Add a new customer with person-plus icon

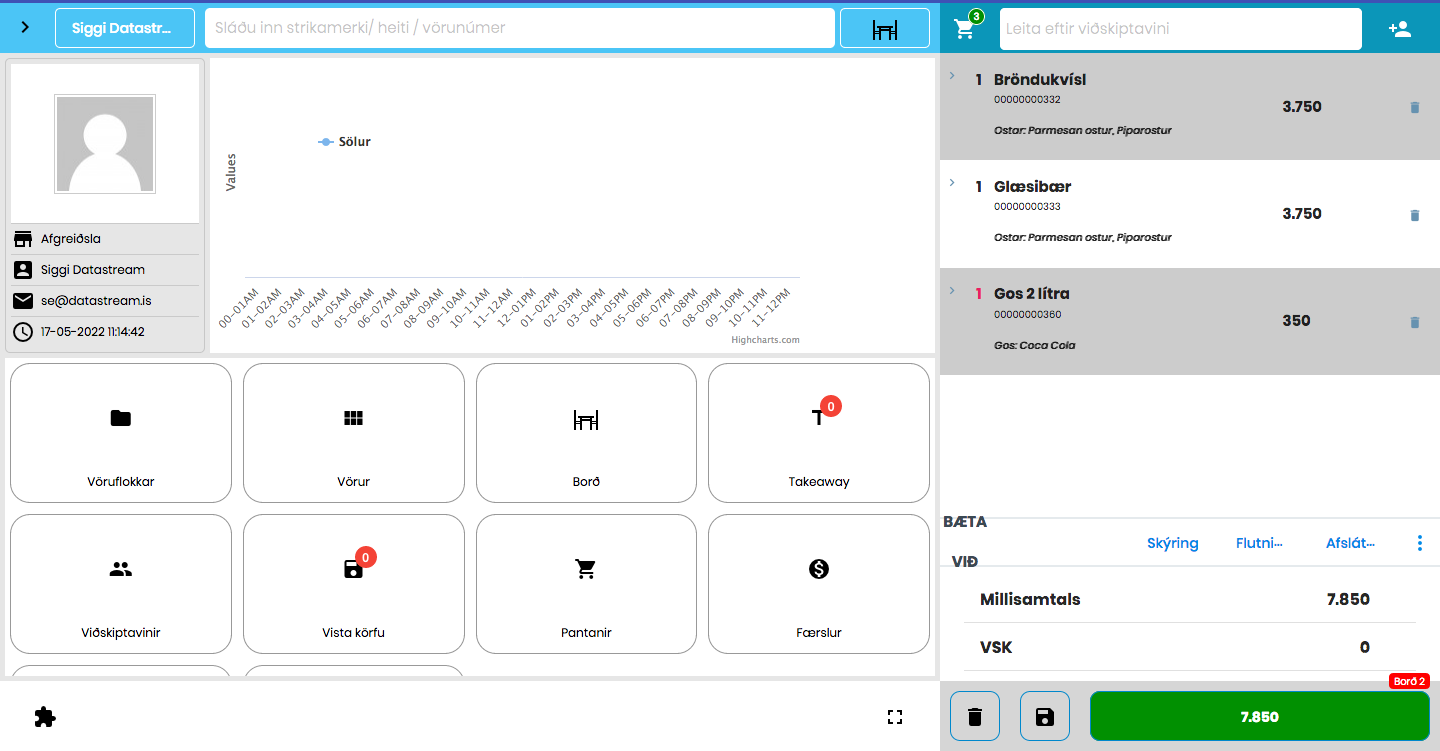click(x=1400, y=29)
